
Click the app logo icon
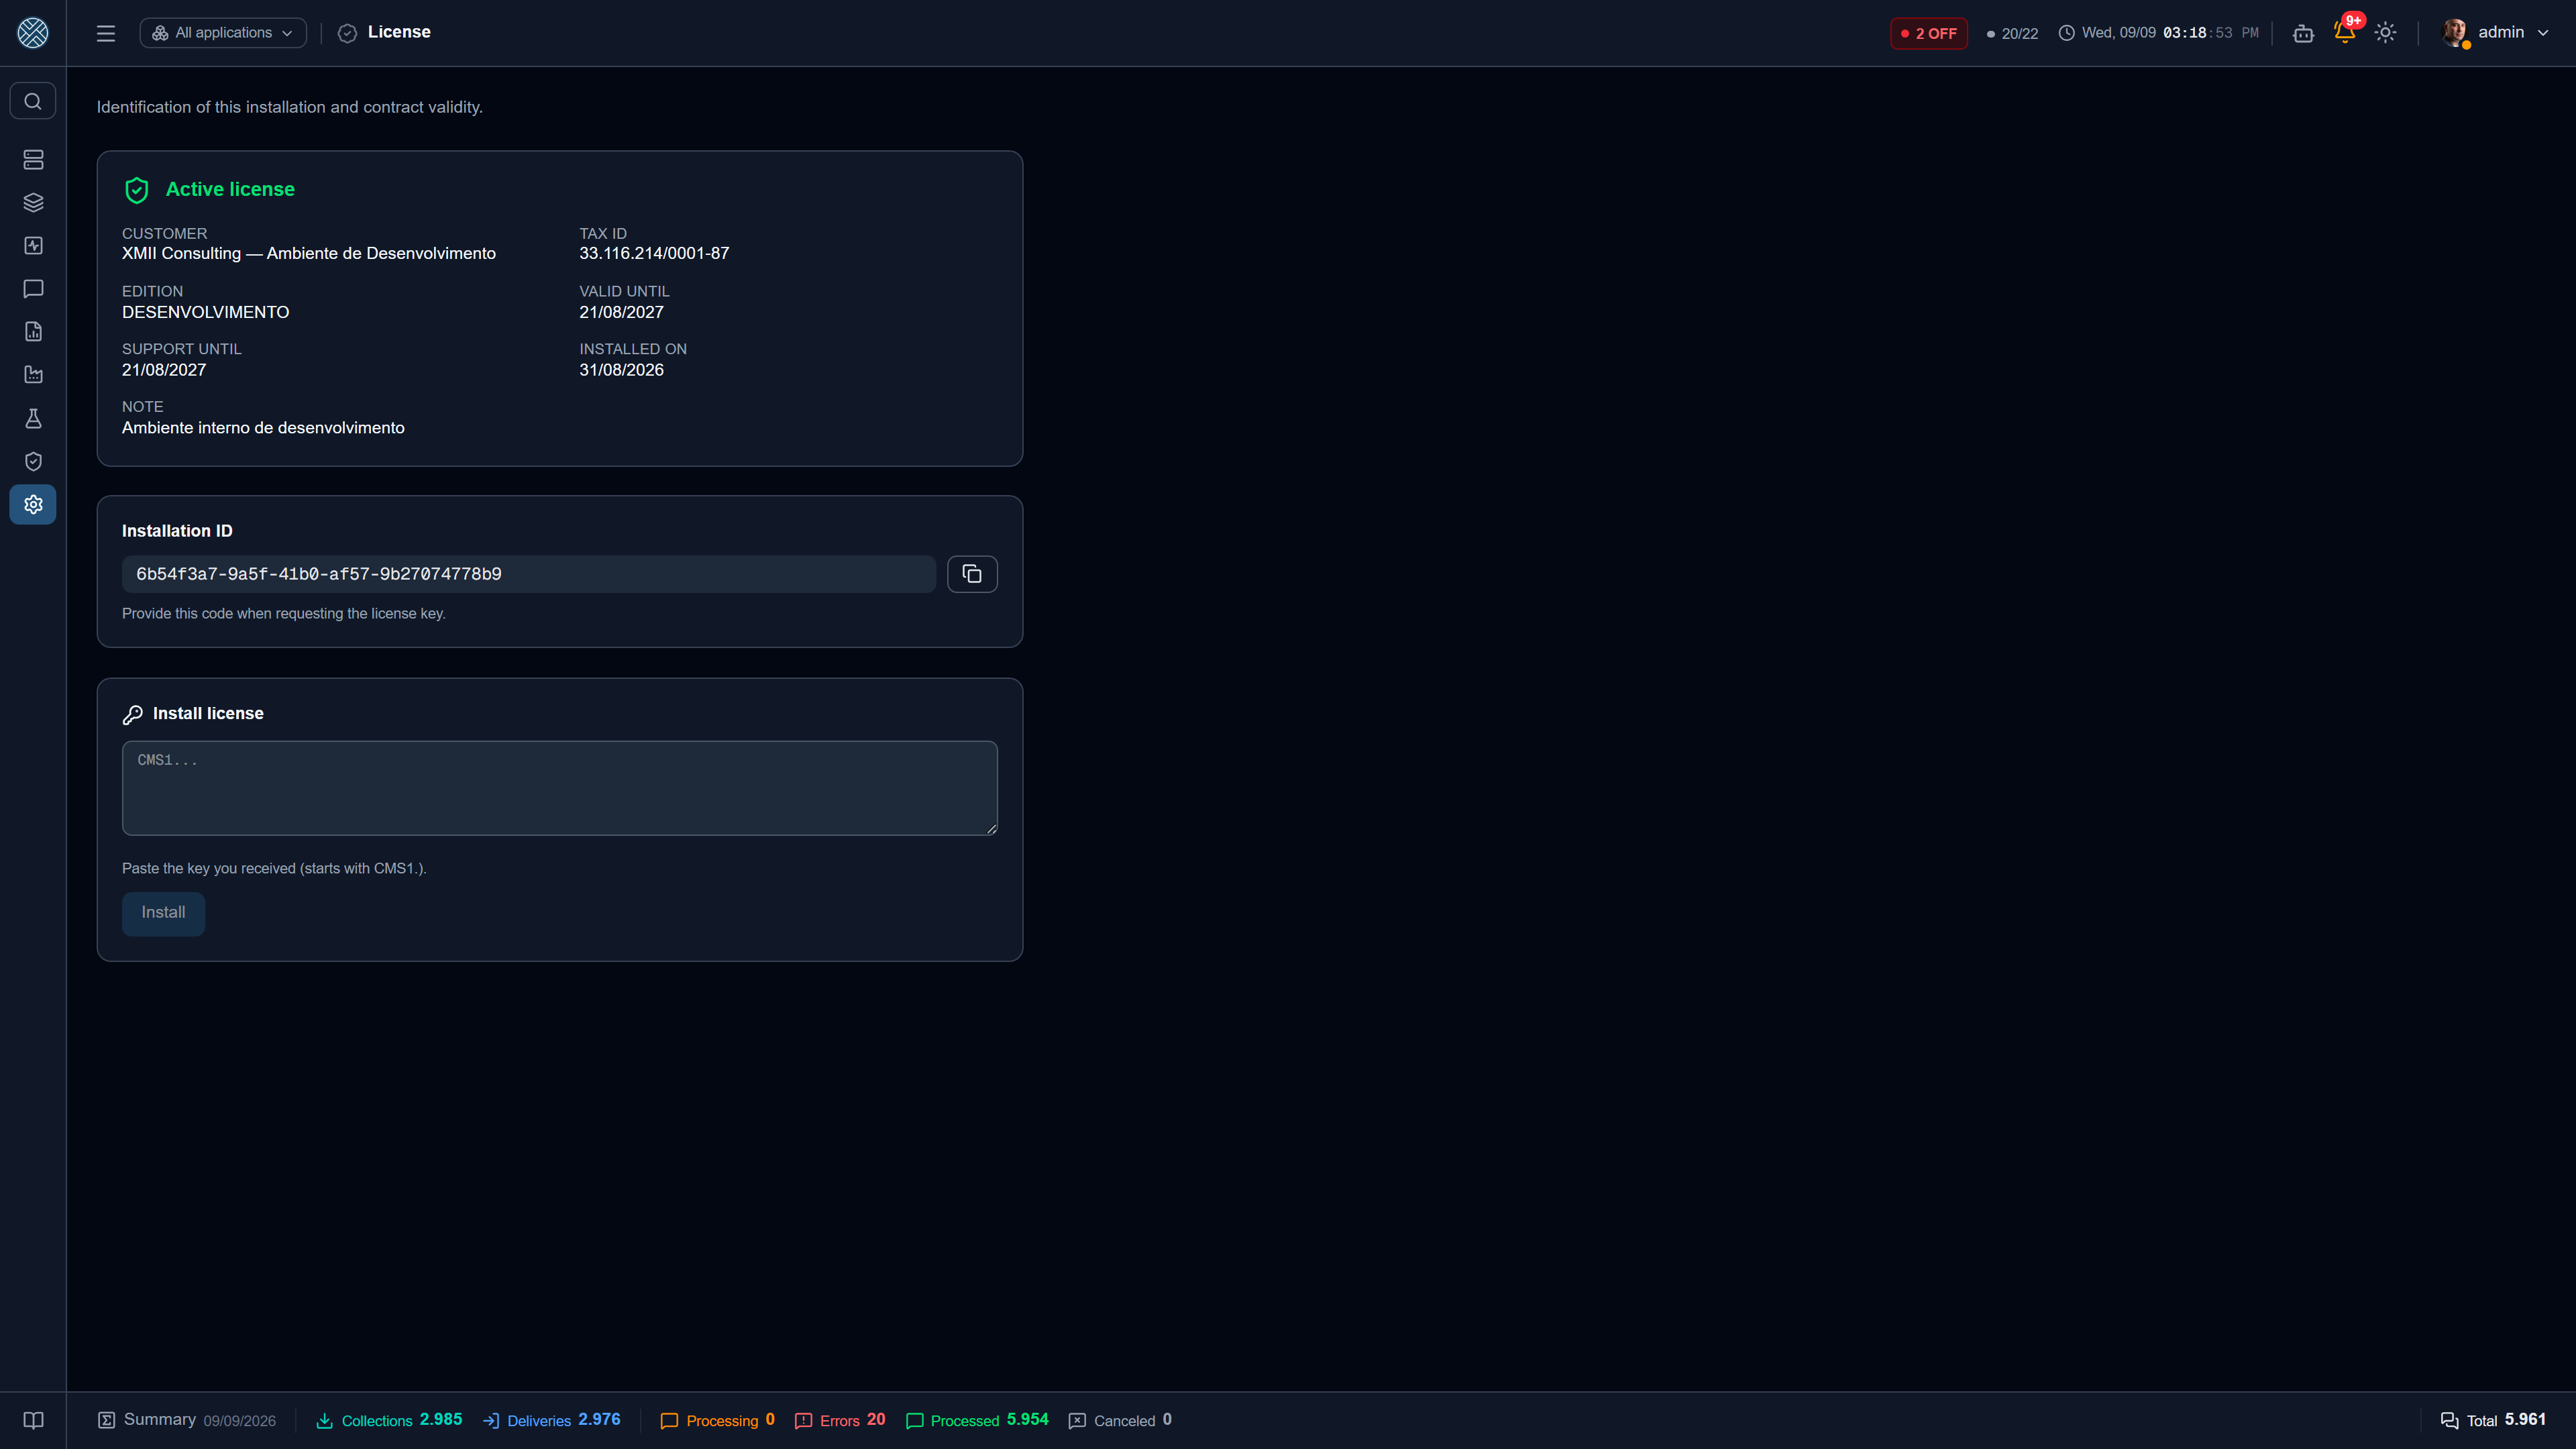33,33
